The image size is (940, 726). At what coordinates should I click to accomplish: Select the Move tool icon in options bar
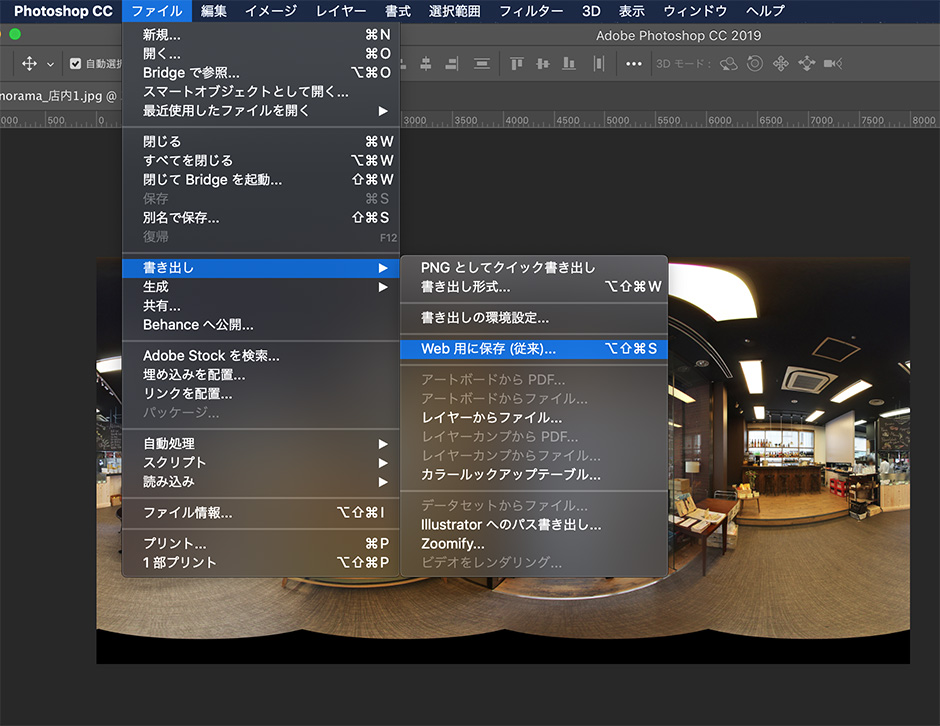tap(29, 63)
